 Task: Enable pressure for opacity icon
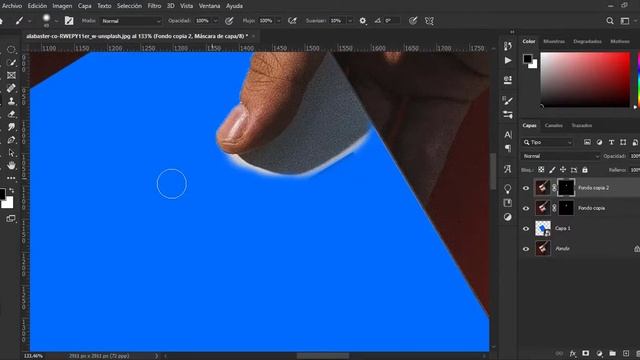[229, 20]
